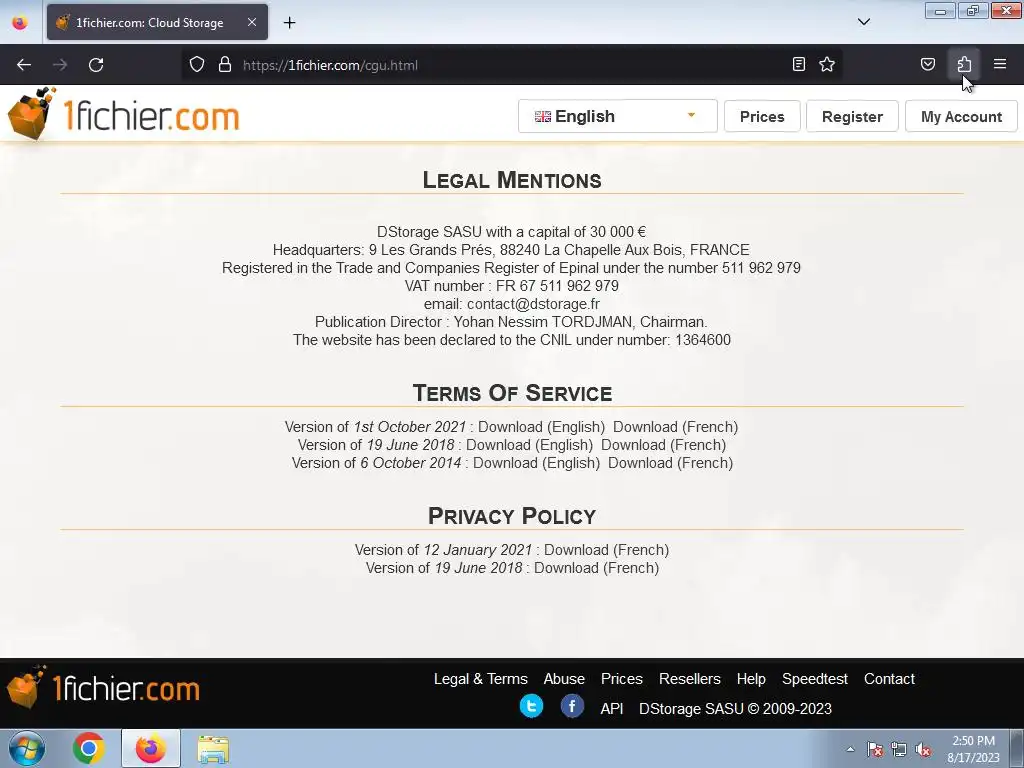1024x768 pixels.
Task: Open Firefox View icon in tab bar
Action: tap(20, 23)
